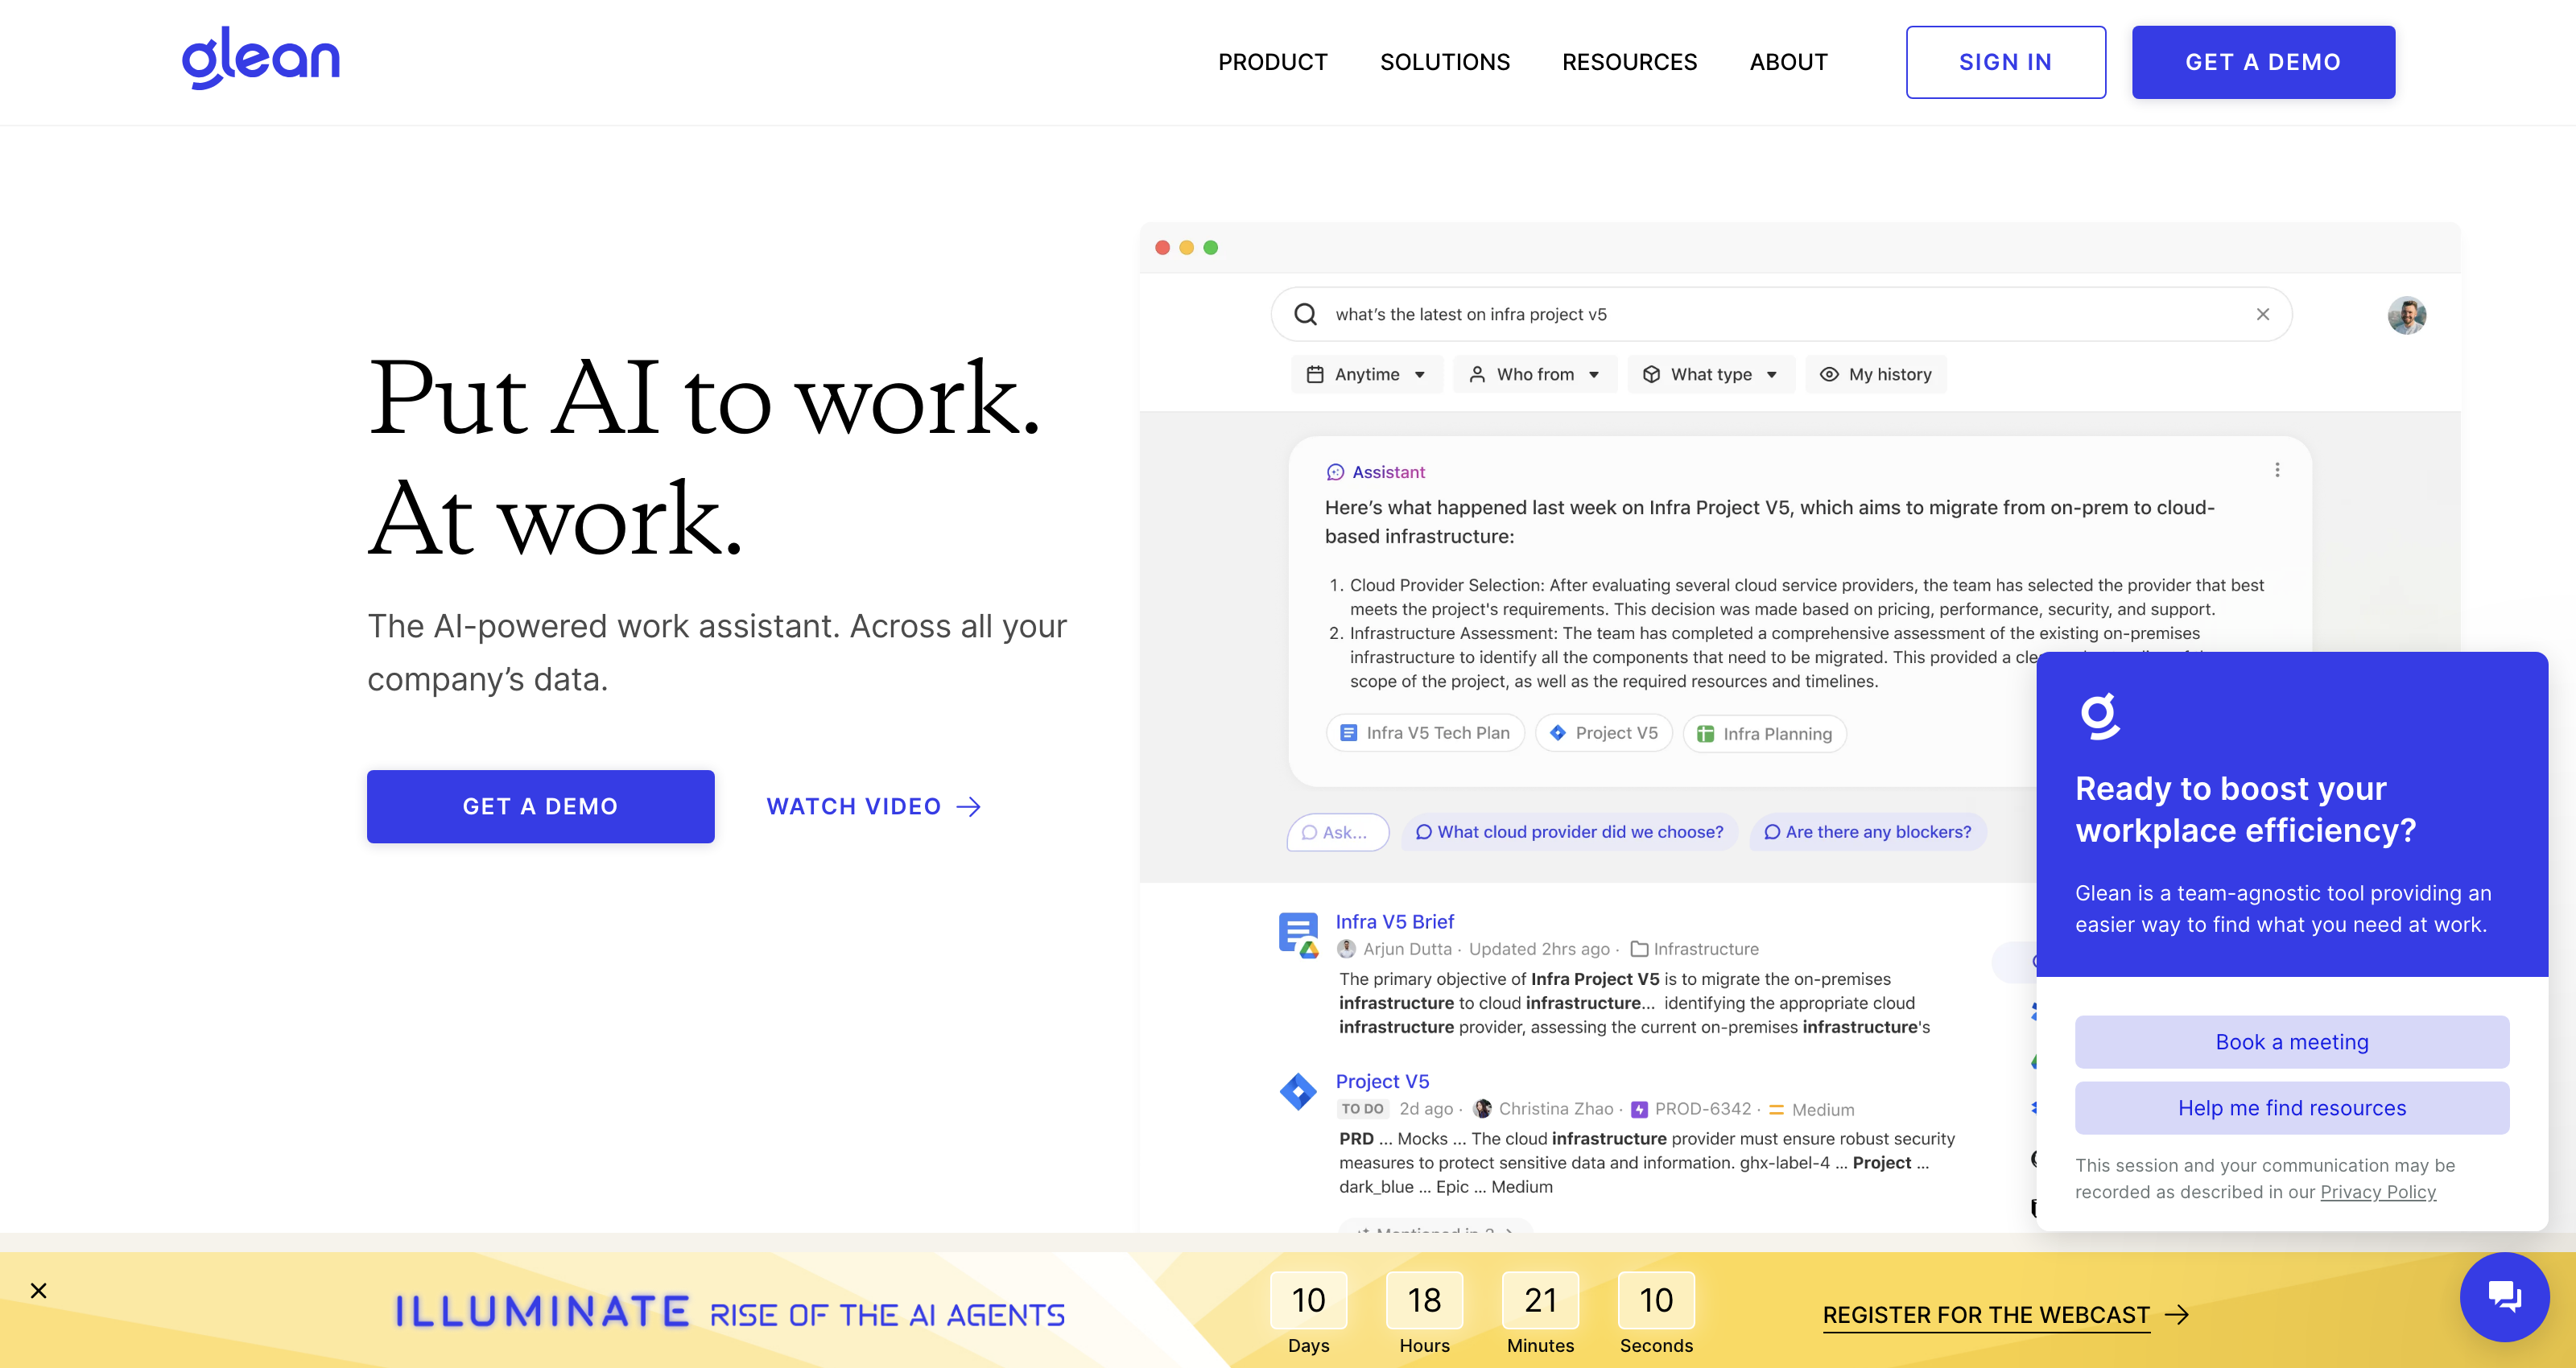This screenshot has width=2576, height=1368.
Task: Click Help me find resources
Action: tap(2291, 1108)
